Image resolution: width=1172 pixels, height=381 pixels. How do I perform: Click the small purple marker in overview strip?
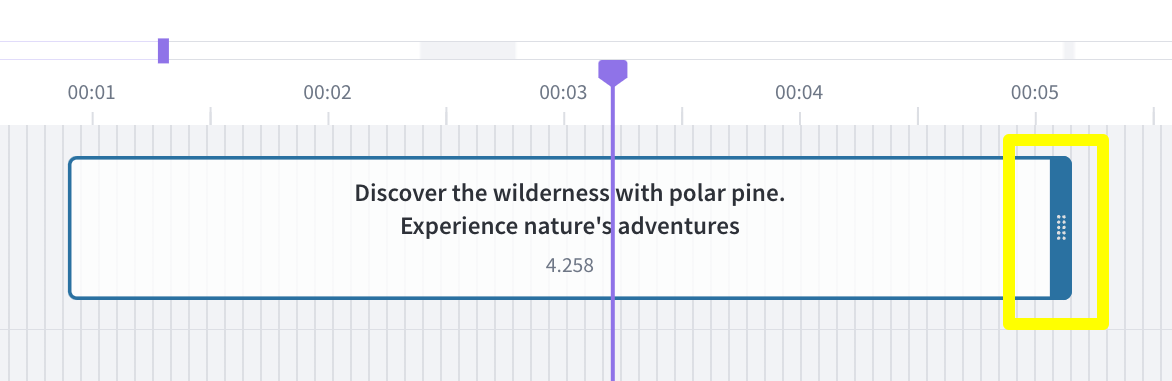pyautogui.click(x=164, y=51)
